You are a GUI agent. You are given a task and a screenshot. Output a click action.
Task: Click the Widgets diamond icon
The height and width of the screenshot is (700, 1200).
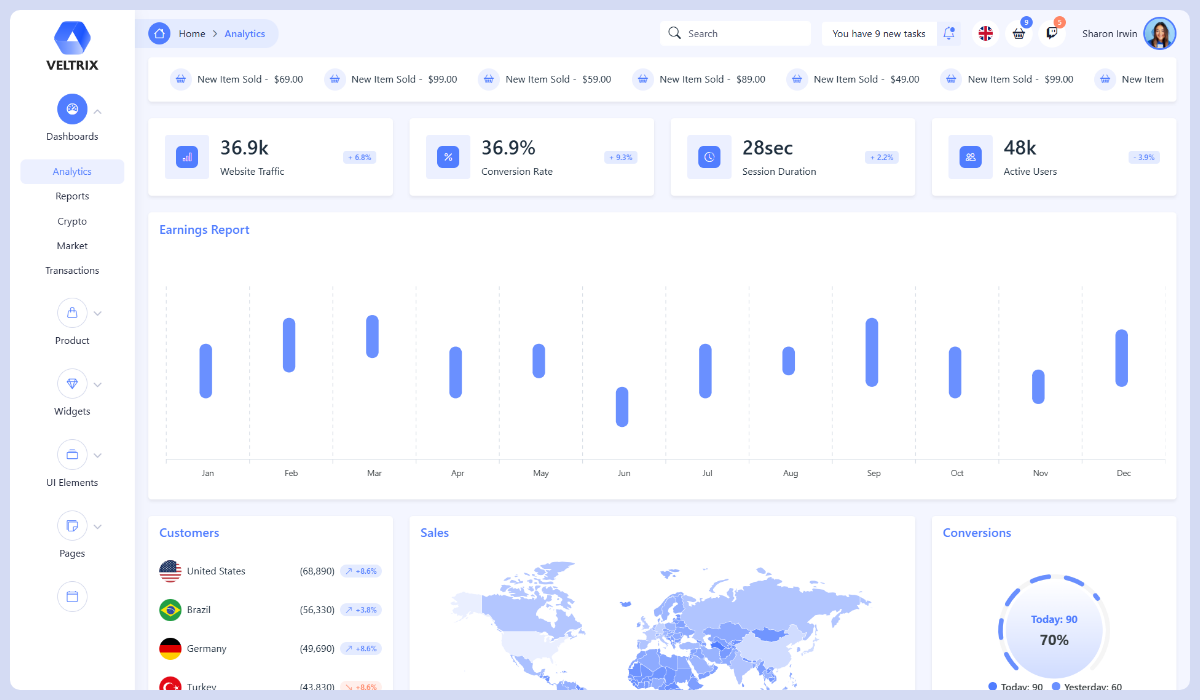click(x=70, y=383)
